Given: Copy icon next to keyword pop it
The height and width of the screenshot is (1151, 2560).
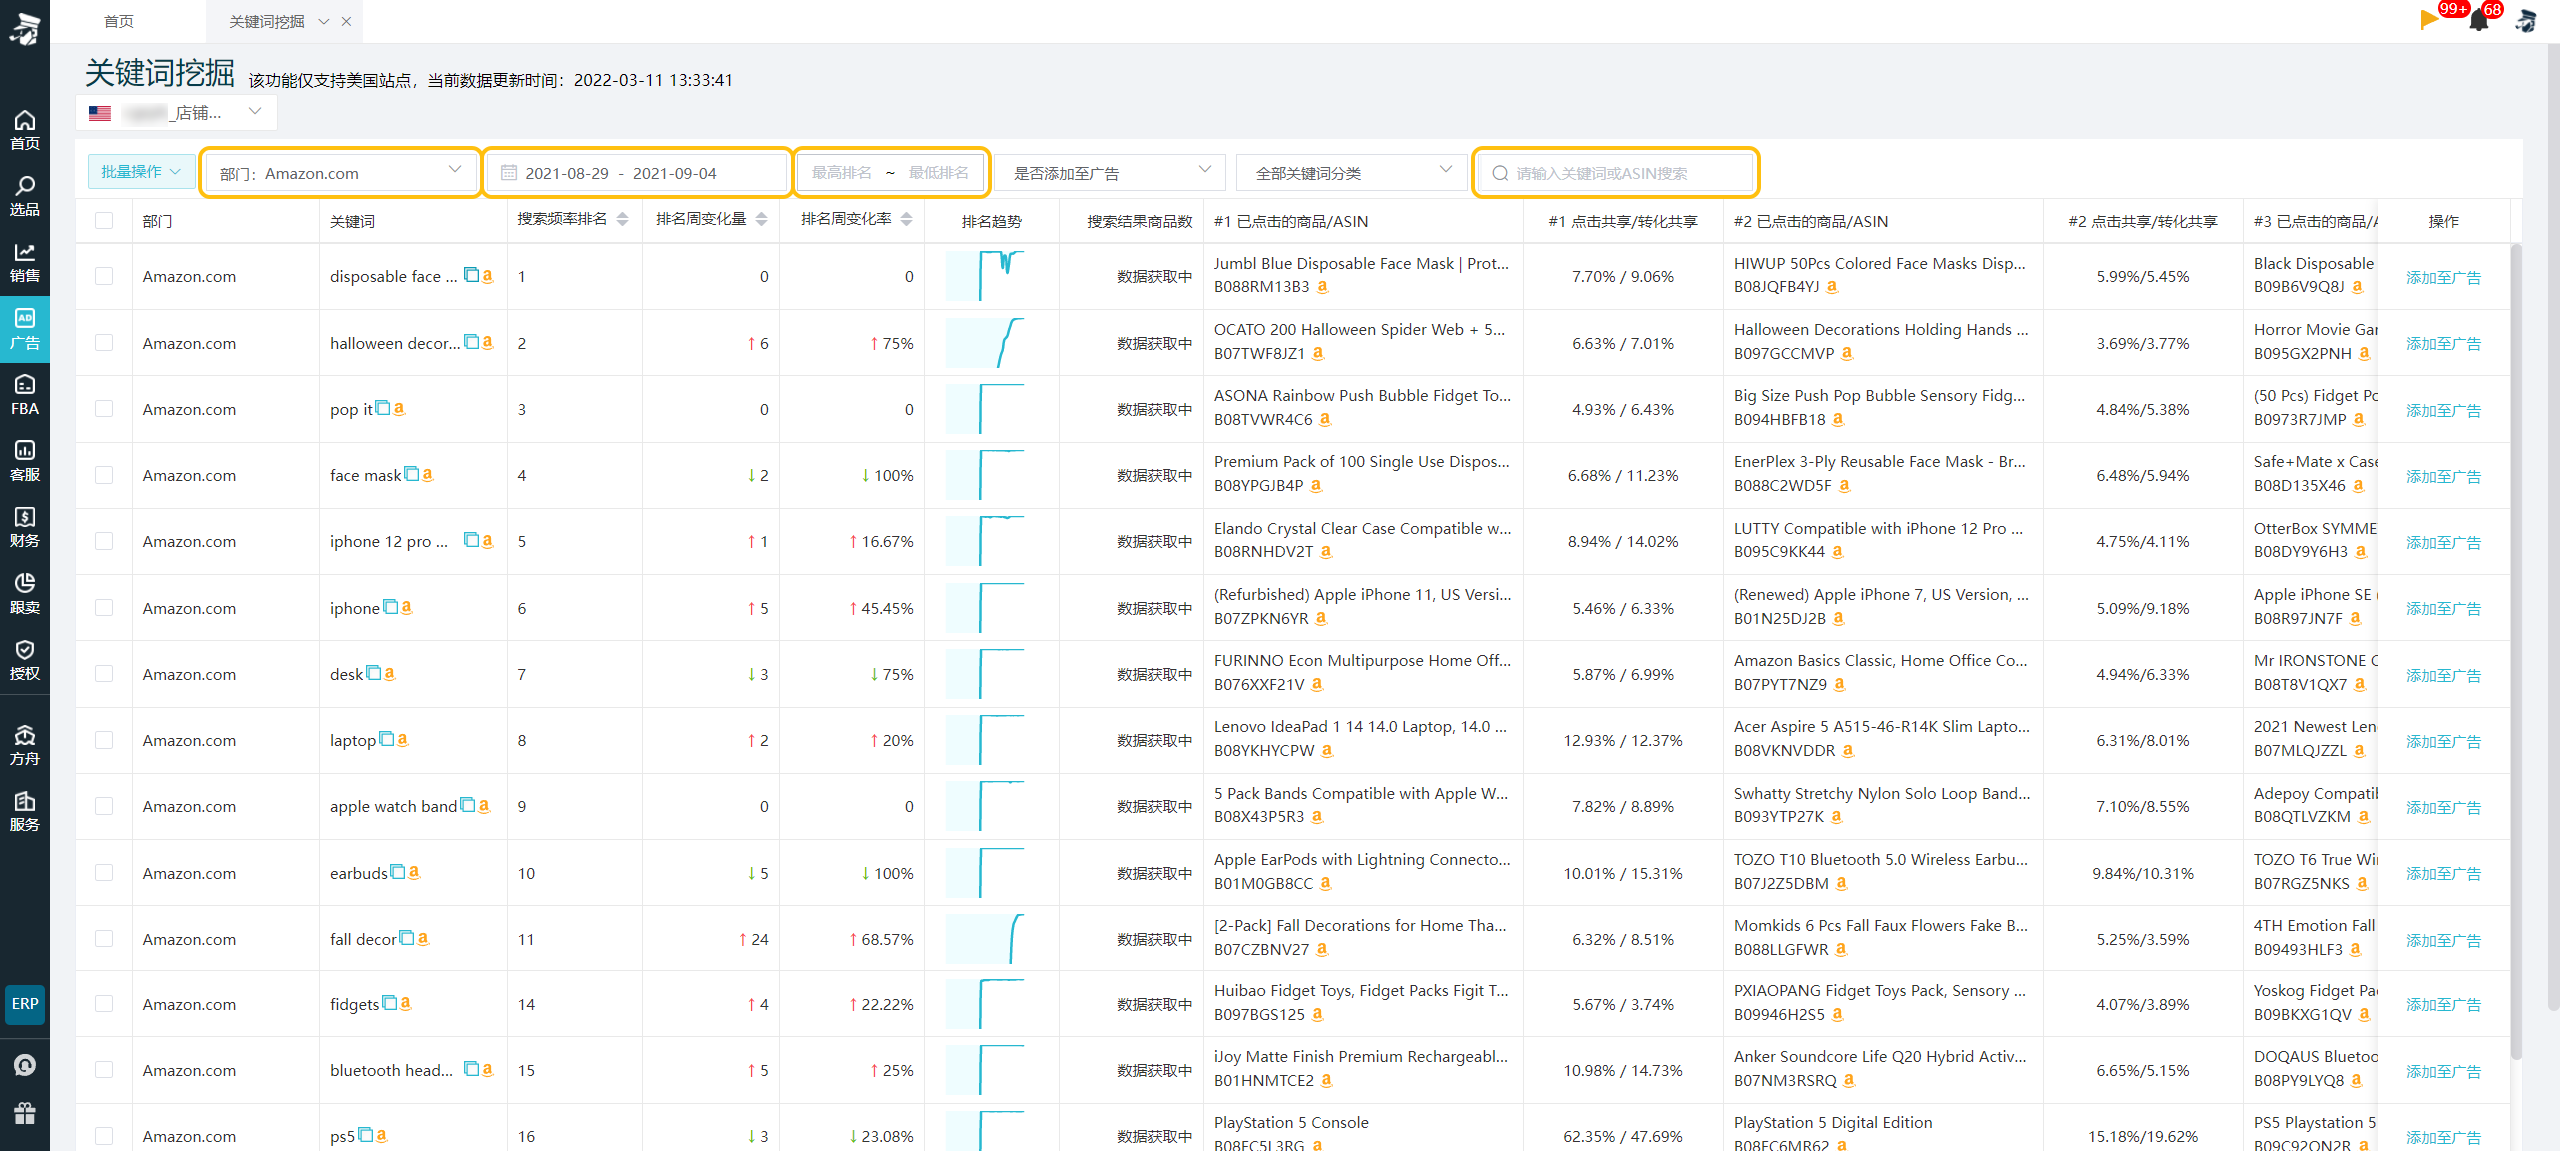Looking at the screenshot, I should coord(382,408).
